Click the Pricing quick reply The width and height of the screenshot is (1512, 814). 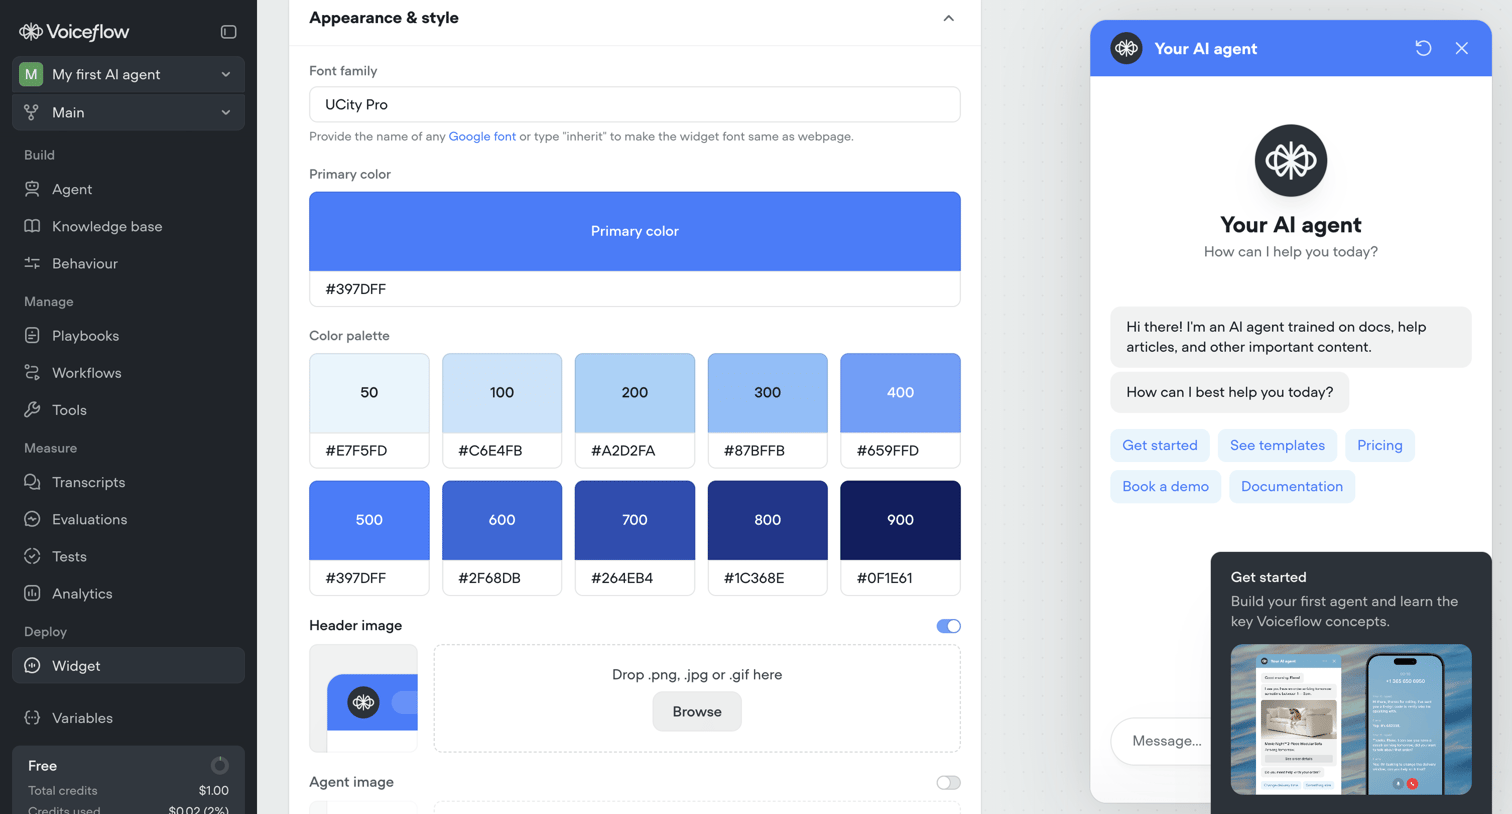click(x=1380, y=445)
